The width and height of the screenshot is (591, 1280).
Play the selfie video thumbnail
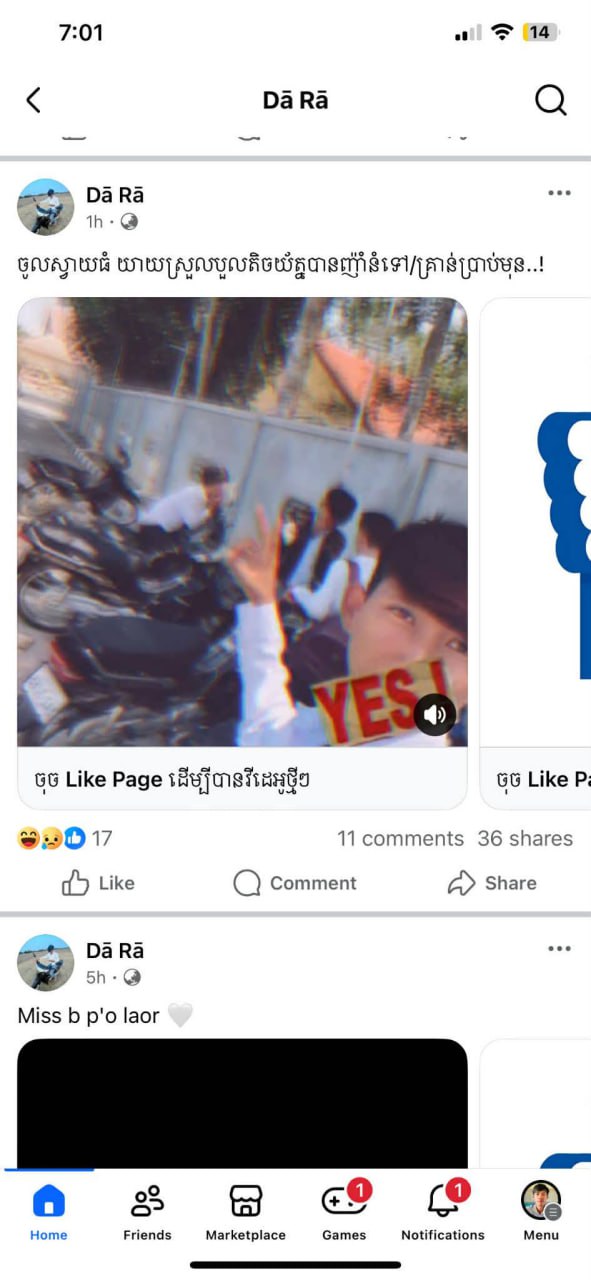242,522
